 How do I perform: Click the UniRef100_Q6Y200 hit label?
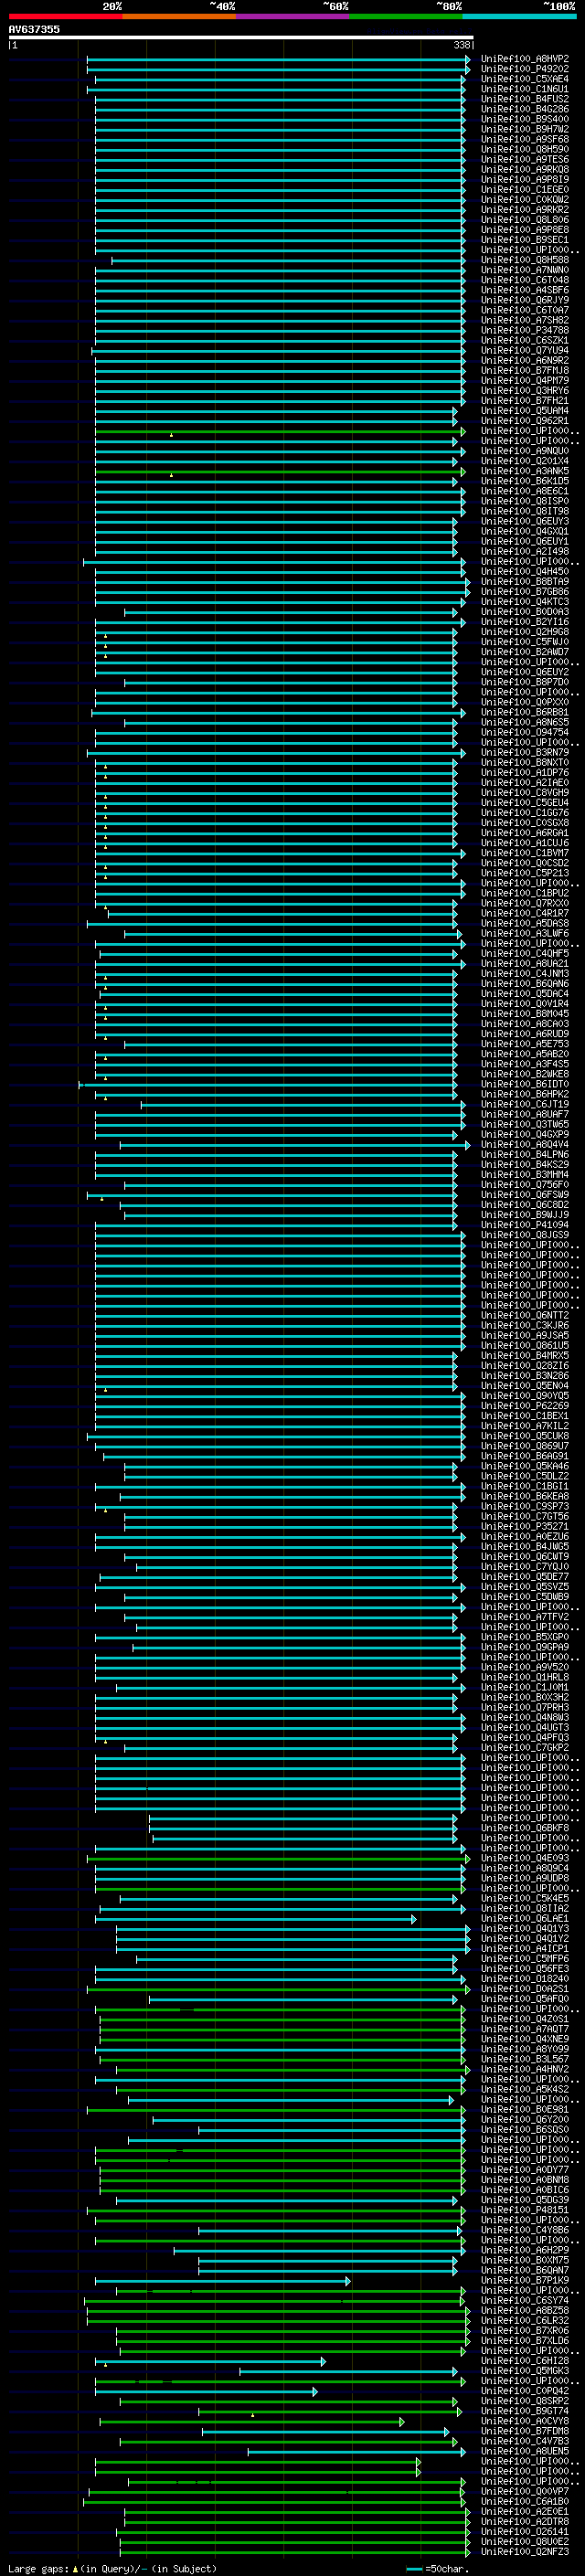[524, 2119]
